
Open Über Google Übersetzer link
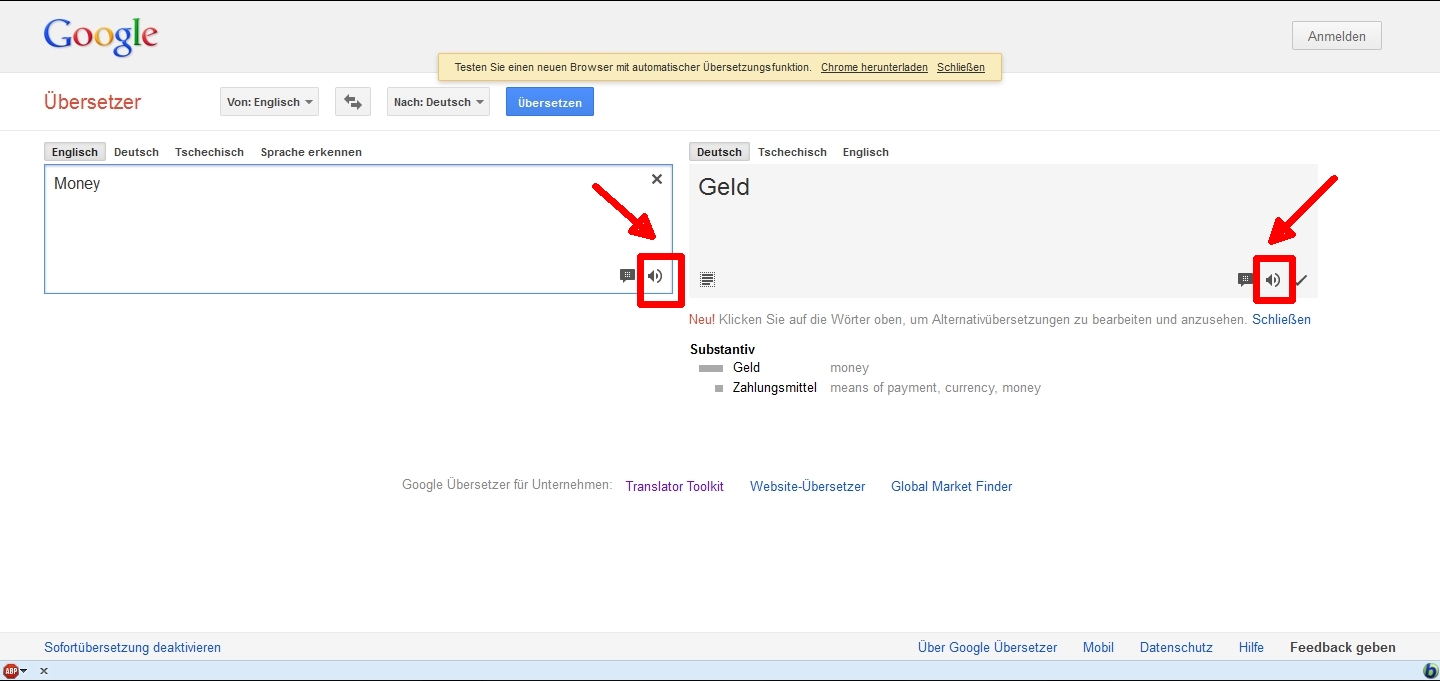[x=987, y=647]
